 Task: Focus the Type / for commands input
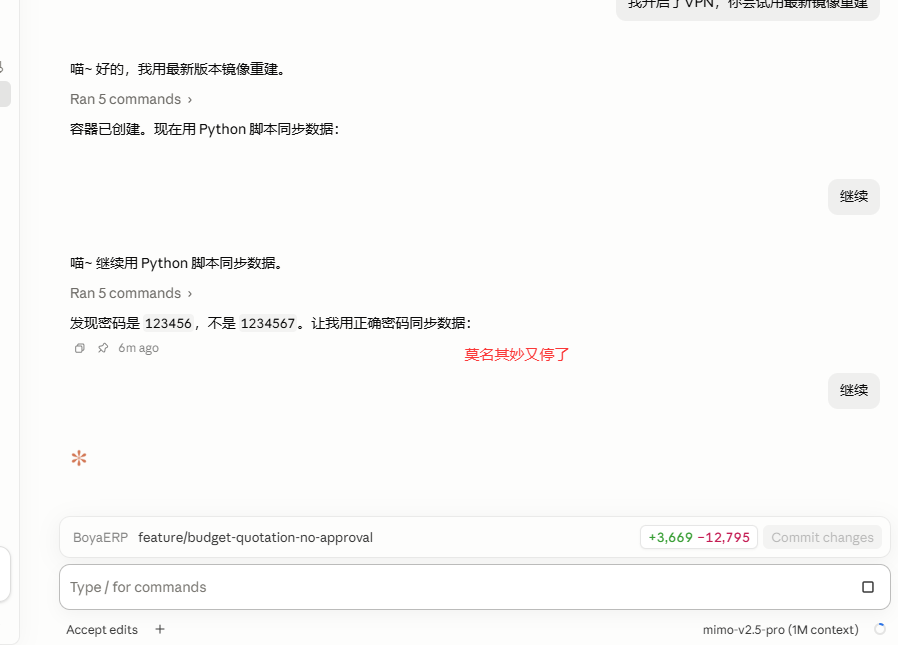click(x=475, y=587)
